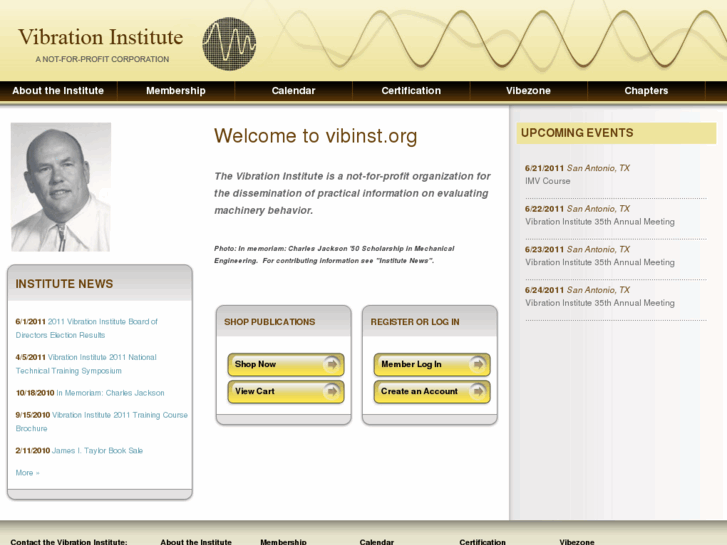Screen dimensions: 727x545
Task: Click footer Membership link
Action: 283,541
